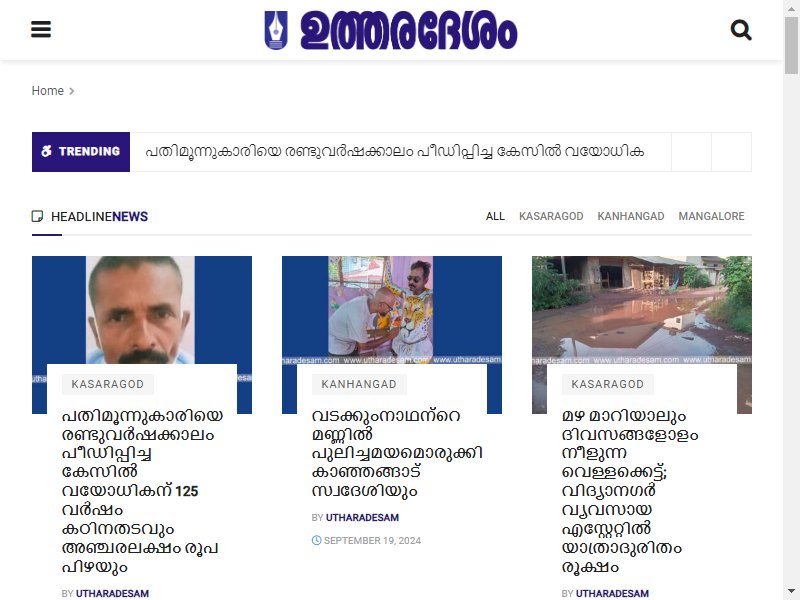Switch to the KANHANGAD filter tab
The height and width of the screenshot is (600, 800).
tap(631, 216)
